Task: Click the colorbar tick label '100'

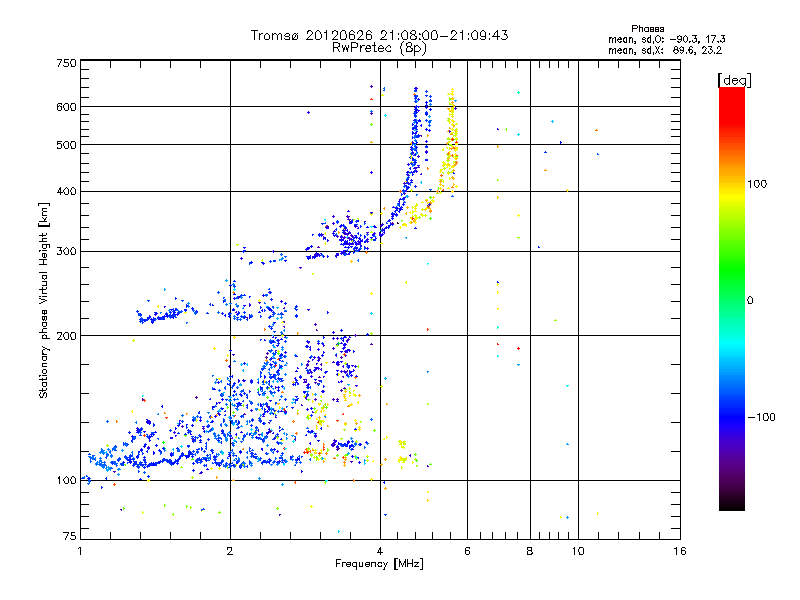Action: 757,184
